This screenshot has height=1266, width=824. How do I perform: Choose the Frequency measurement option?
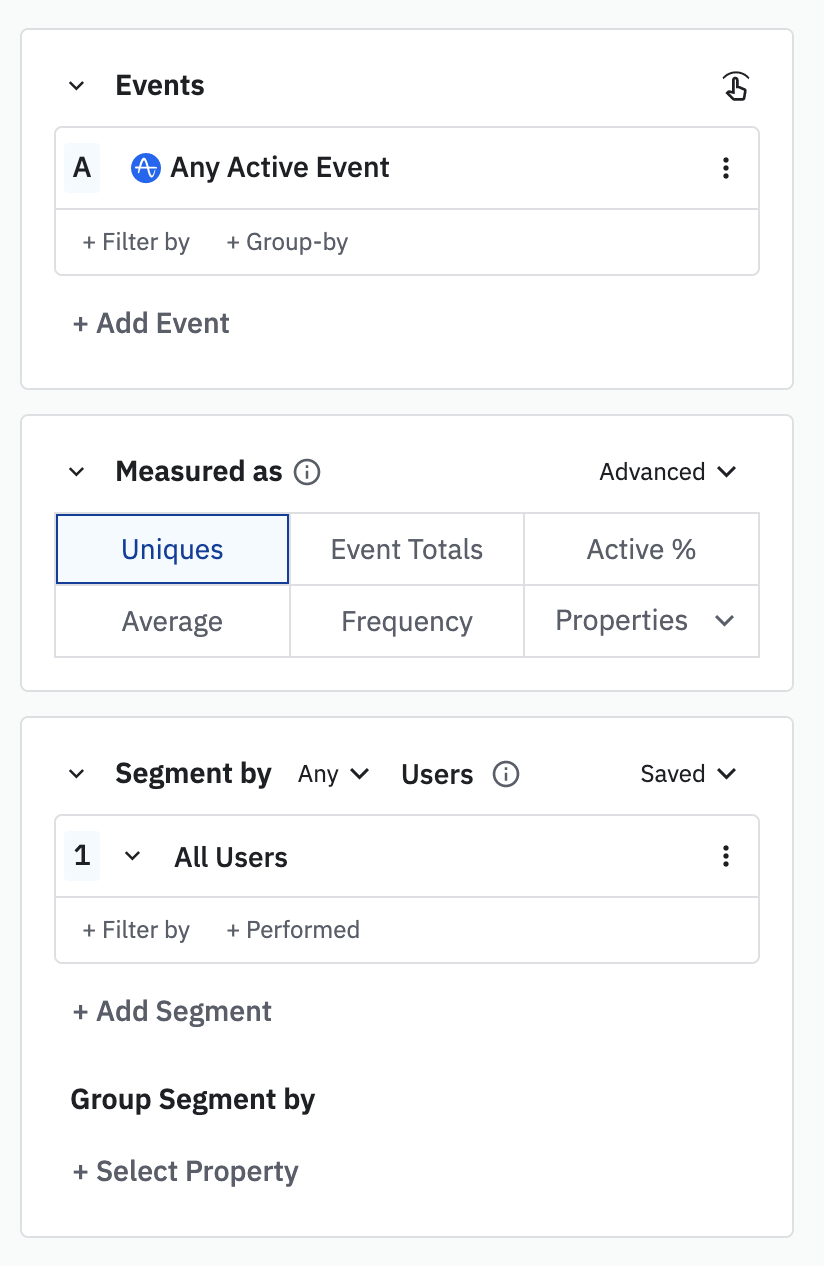pos(407,621)
